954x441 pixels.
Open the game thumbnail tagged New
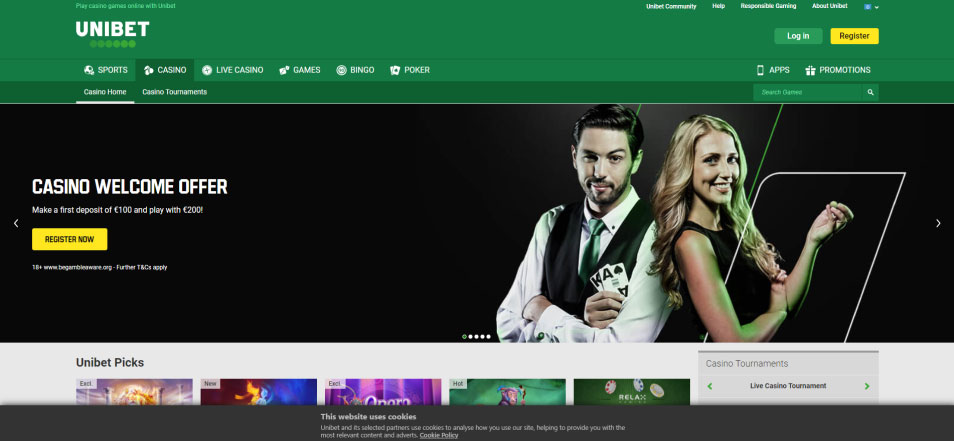coord(259,392)
